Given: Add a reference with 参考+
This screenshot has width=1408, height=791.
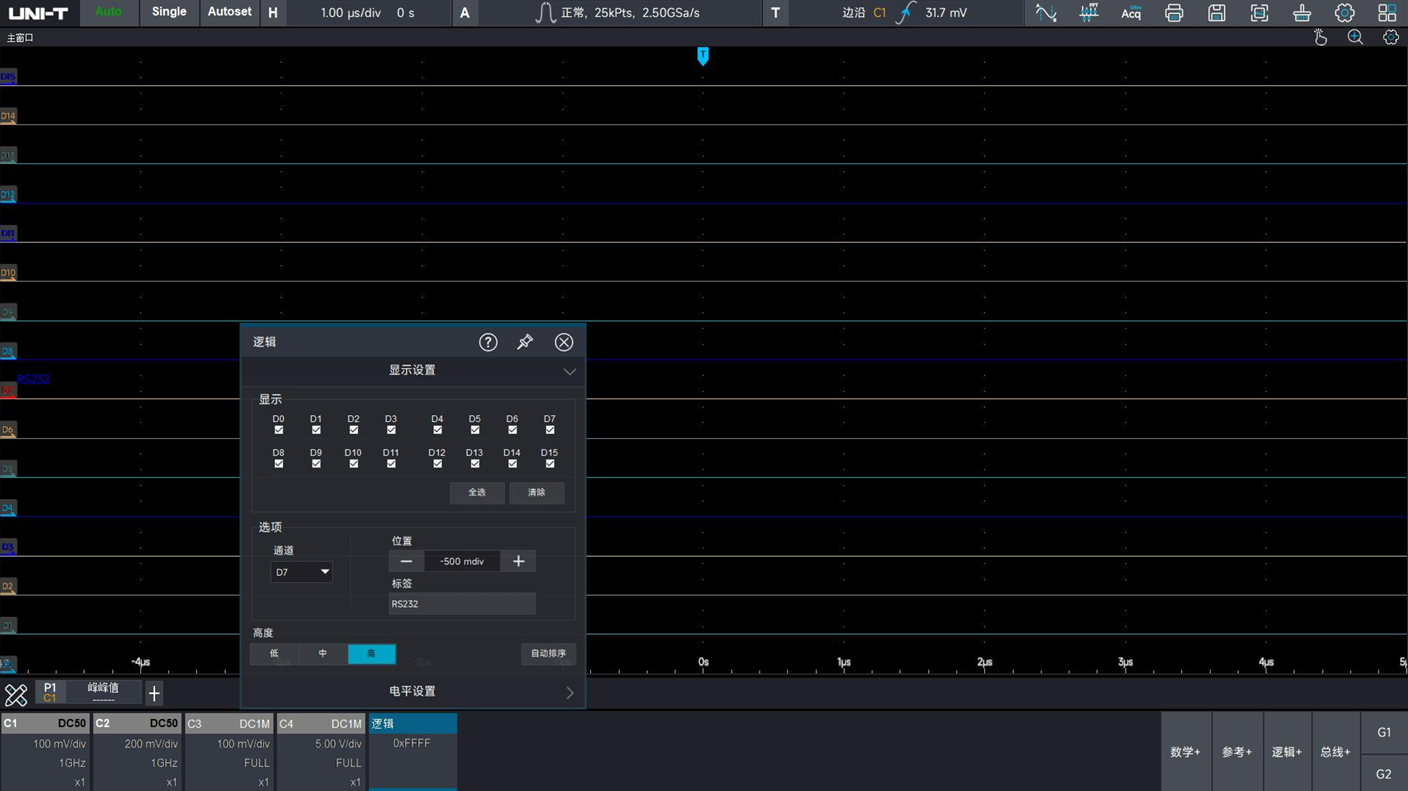Looking at the screenshot, I should 1237,752.
